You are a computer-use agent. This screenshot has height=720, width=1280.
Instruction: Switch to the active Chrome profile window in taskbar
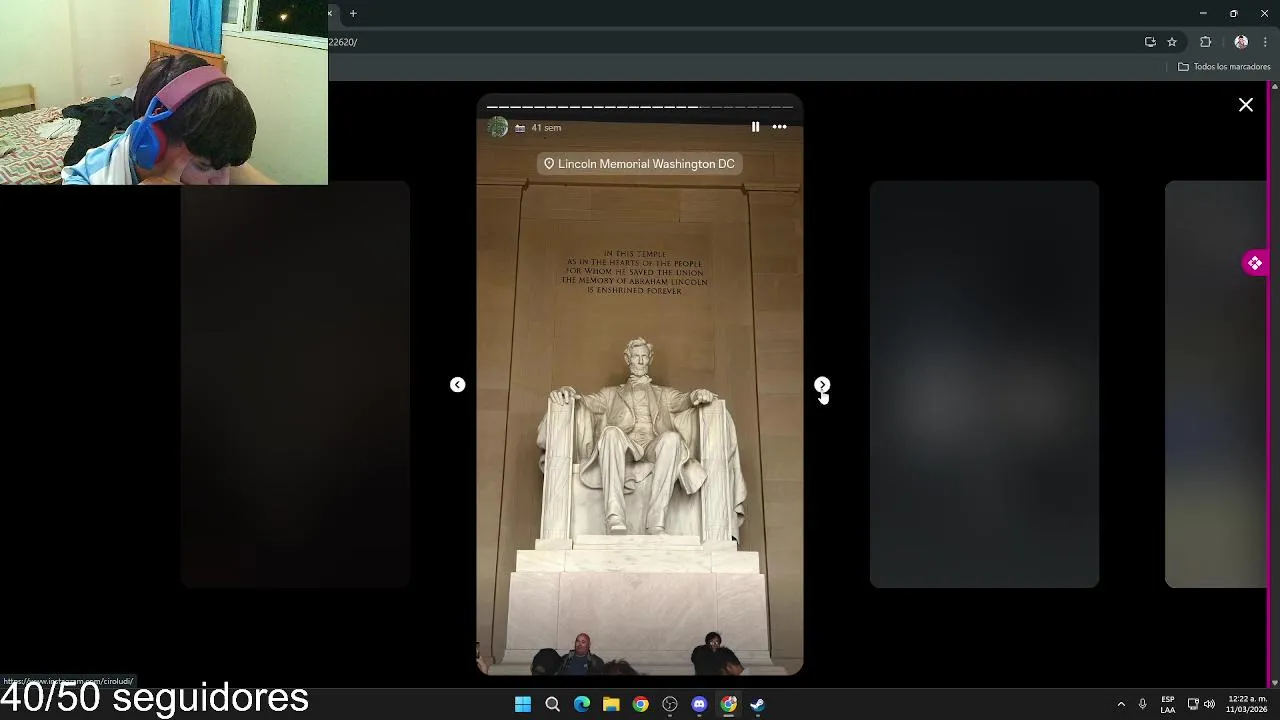tap(728, 704)
